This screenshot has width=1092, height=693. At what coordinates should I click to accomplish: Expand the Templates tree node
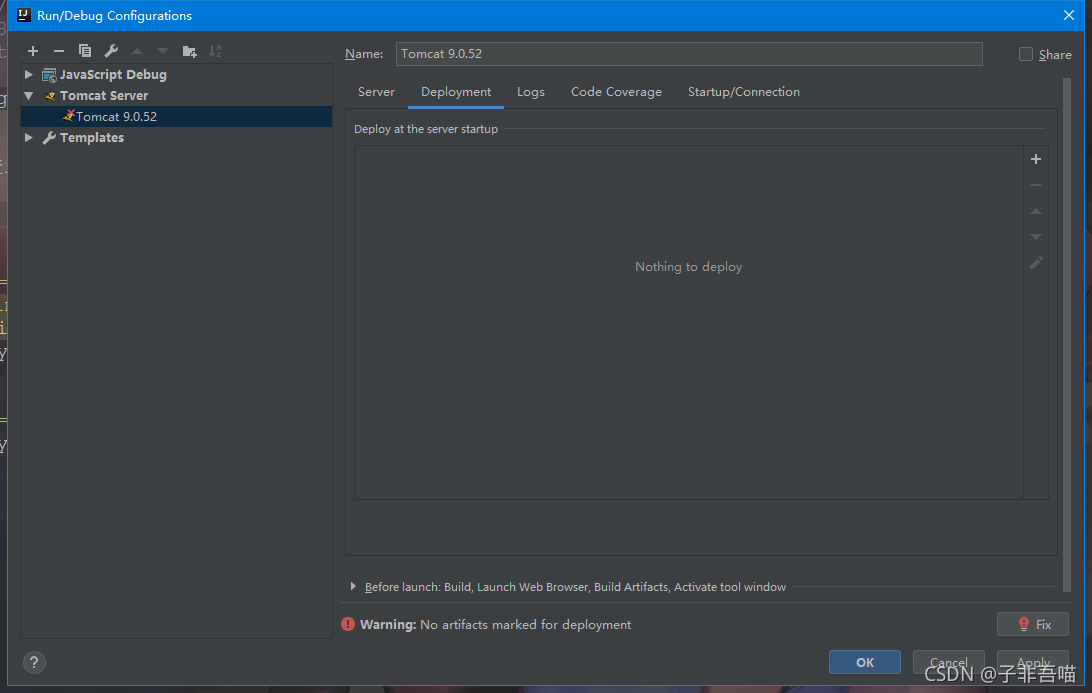(29, 137)
